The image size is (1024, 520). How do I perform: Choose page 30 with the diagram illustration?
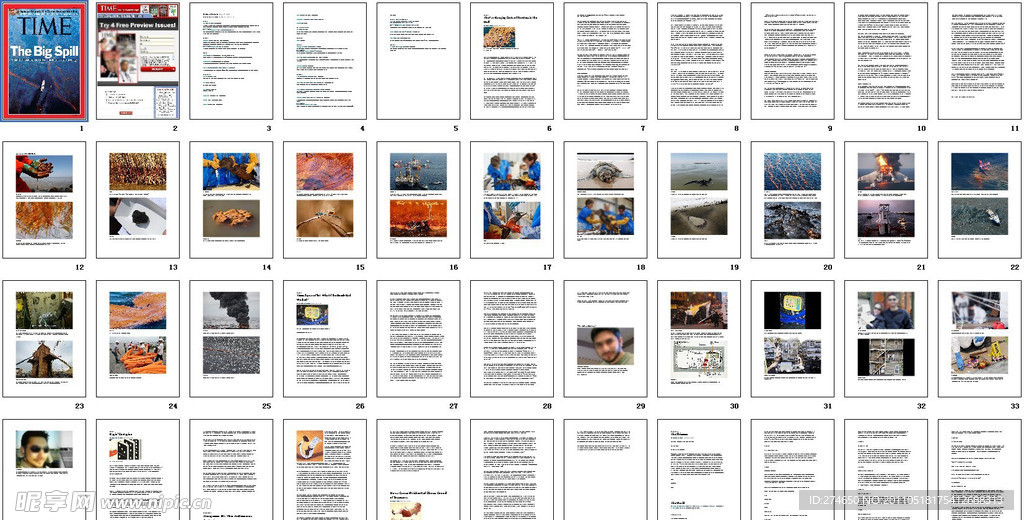click(699, 339)
